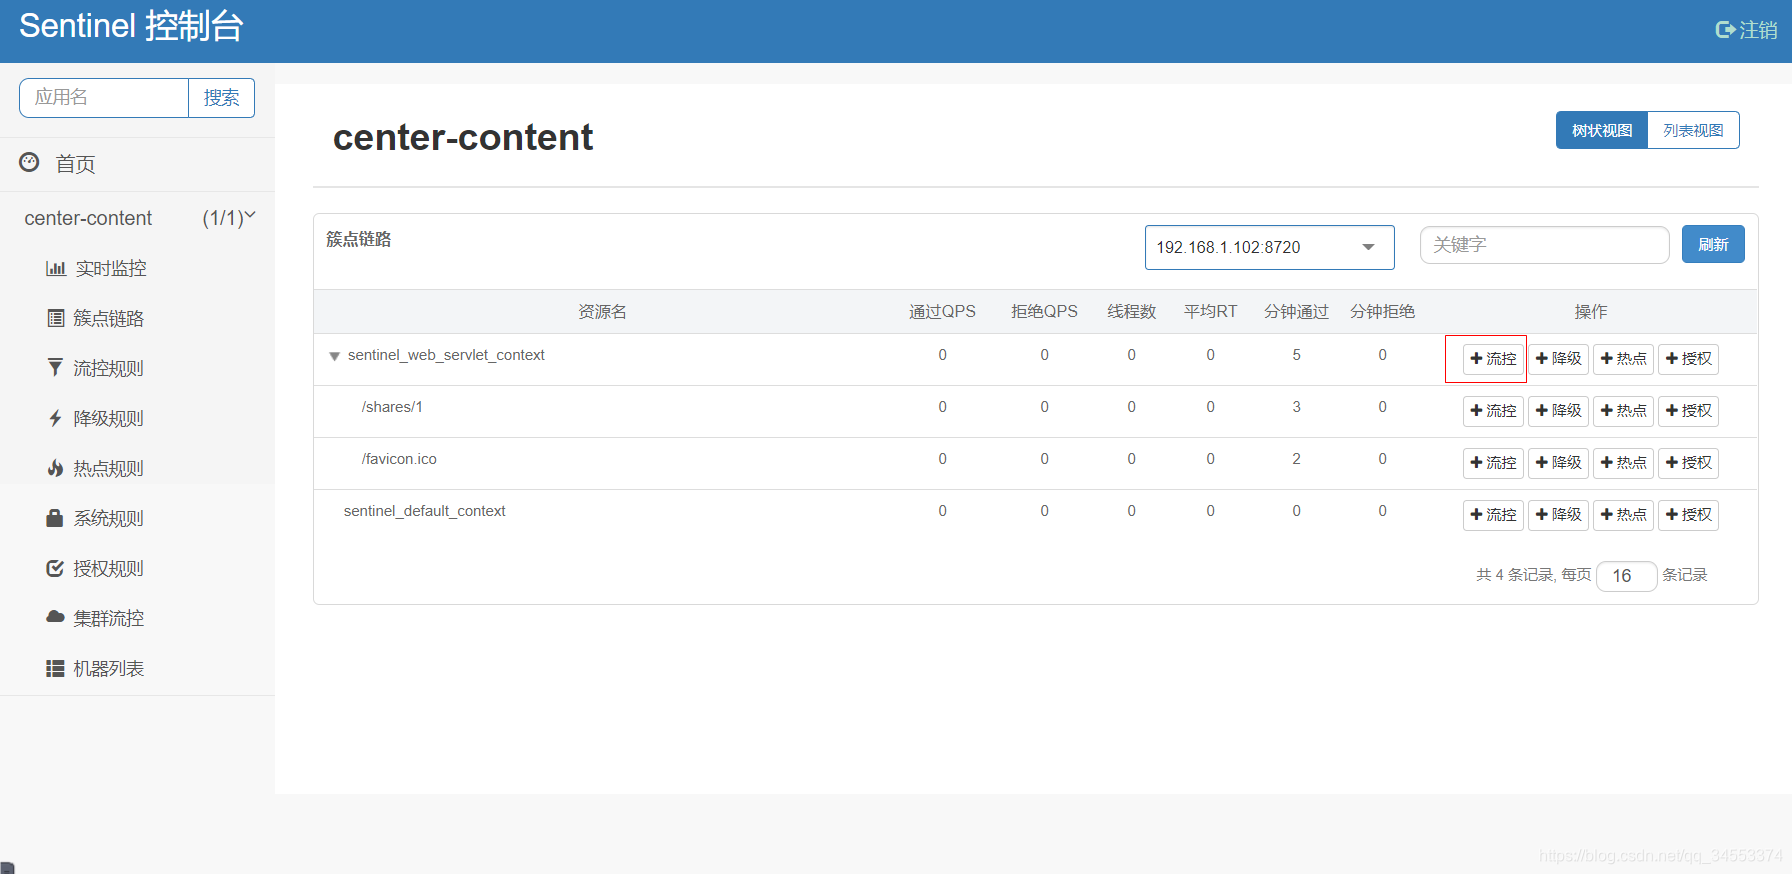Add 热点 rule for sentinel_web_servlet_context
The height and width of the screenshot is (874, 1792).
pos(1623,359)
